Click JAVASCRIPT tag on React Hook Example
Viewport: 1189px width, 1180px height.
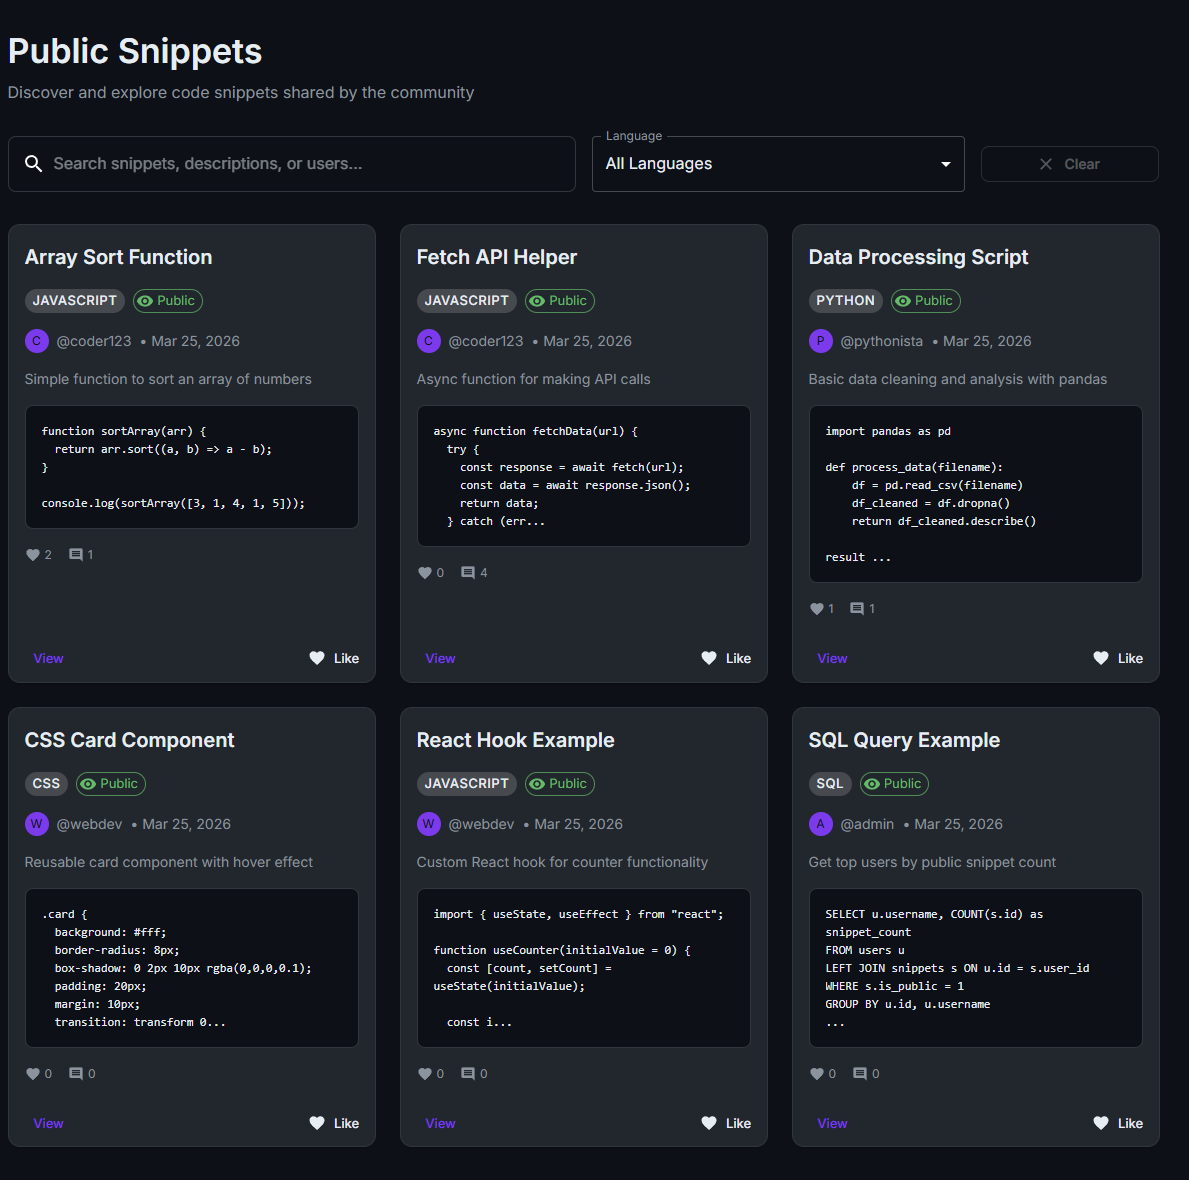[466, 784]
